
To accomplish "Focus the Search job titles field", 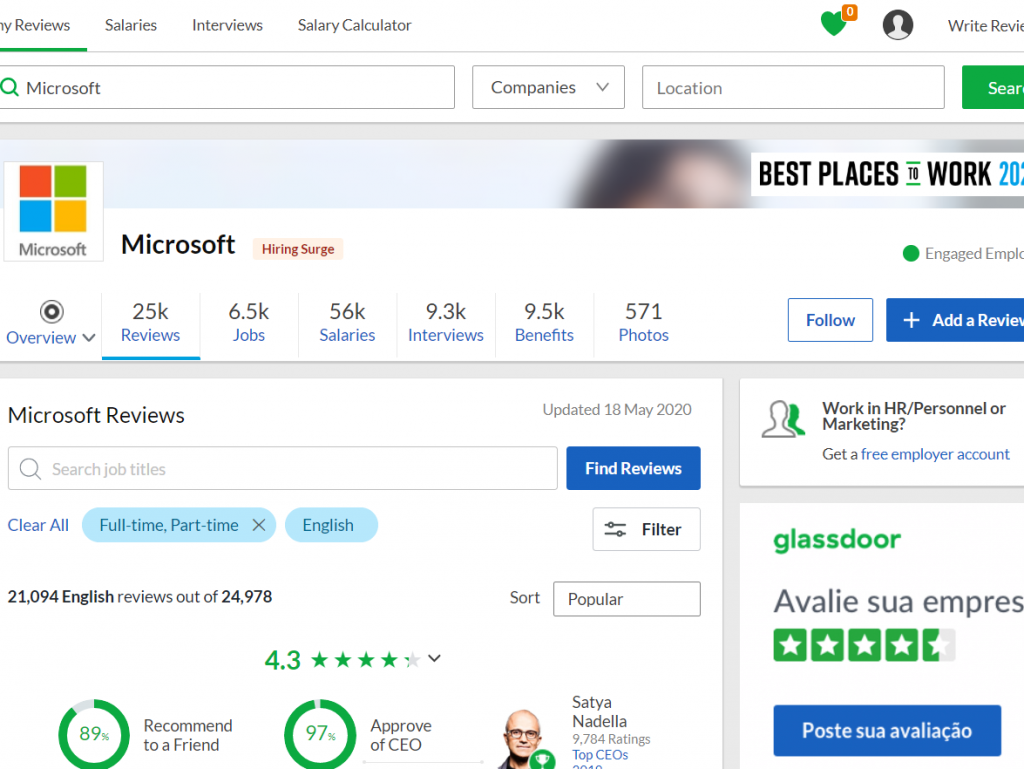I will (283, 468).
